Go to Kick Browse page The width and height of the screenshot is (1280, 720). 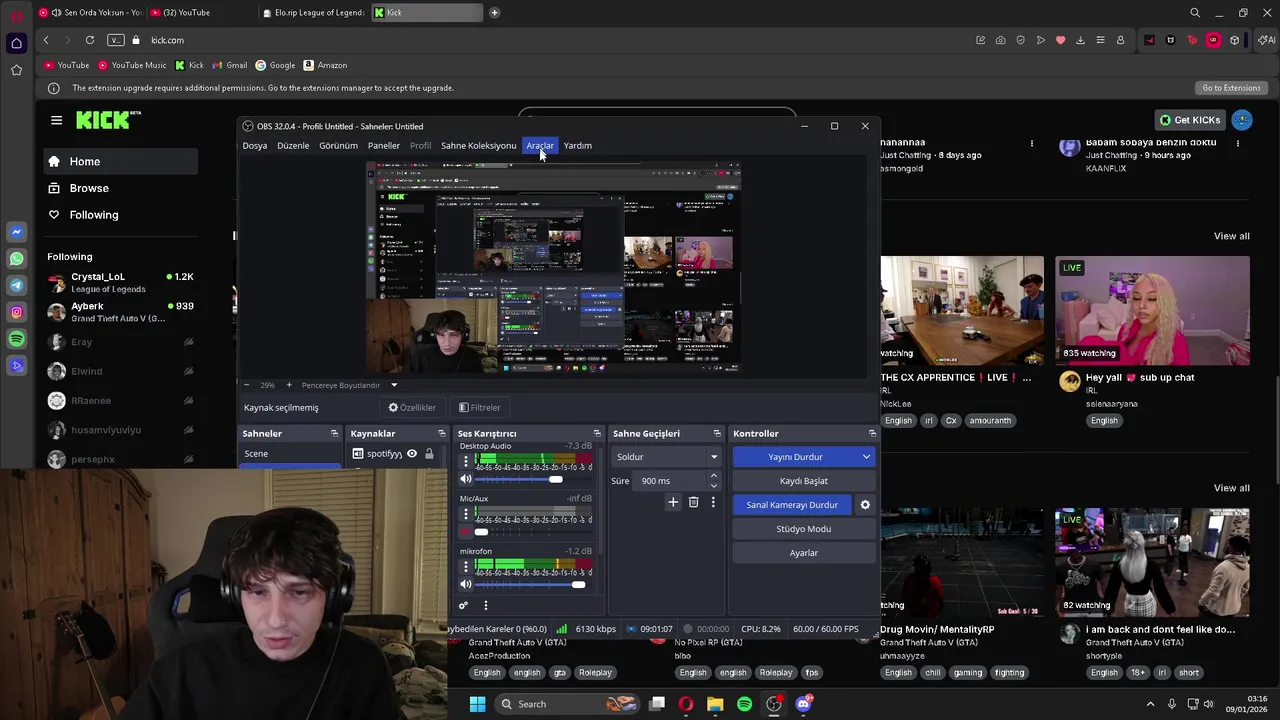[89, 188]
